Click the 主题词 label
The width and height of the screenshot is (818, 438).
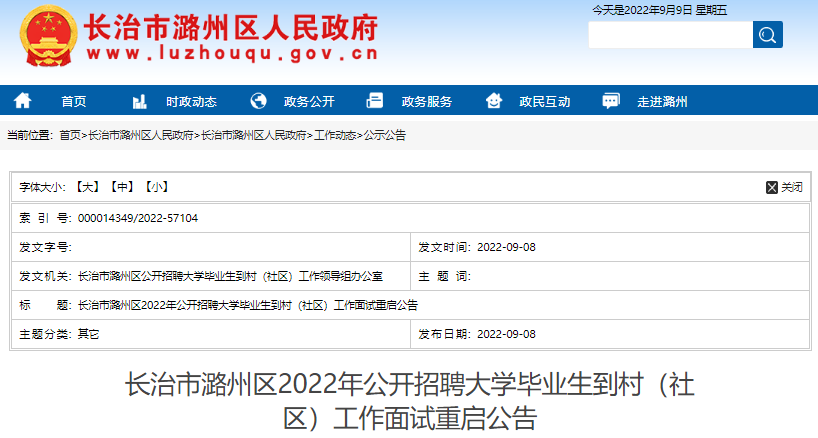tap(444, 276)
